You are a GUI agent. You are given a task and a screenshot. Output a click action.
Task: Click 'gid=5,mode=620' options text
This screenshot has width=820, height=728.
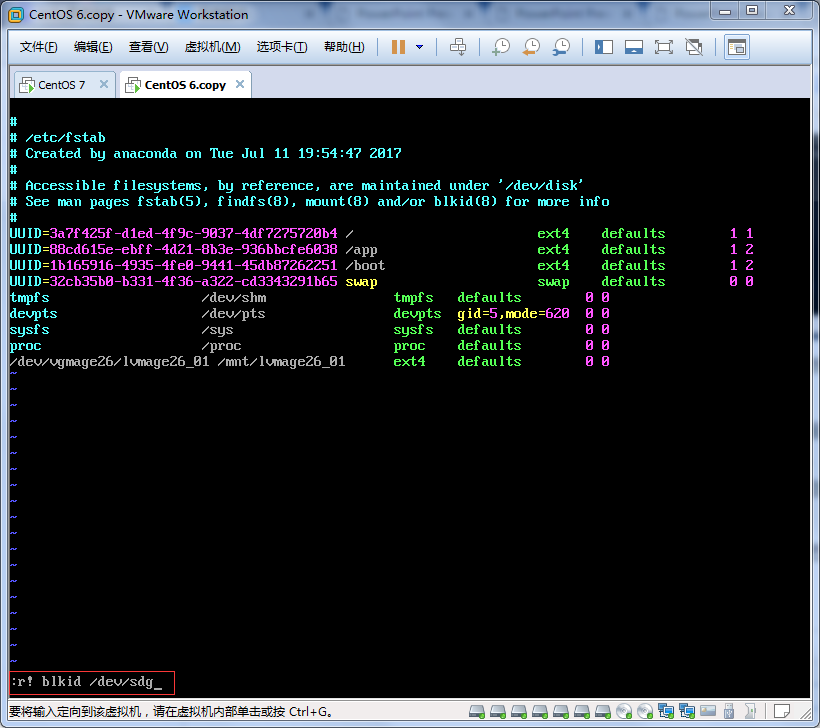tap(513, 314)
